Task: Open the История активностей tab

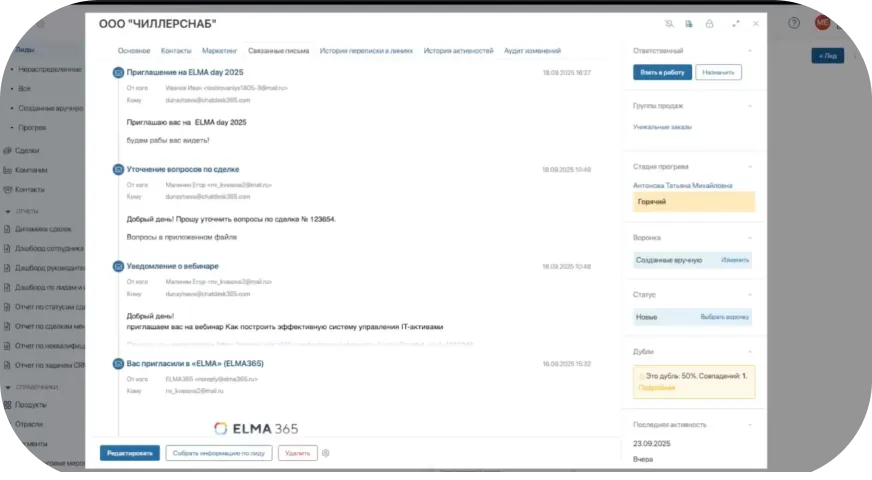Action: 458,50
